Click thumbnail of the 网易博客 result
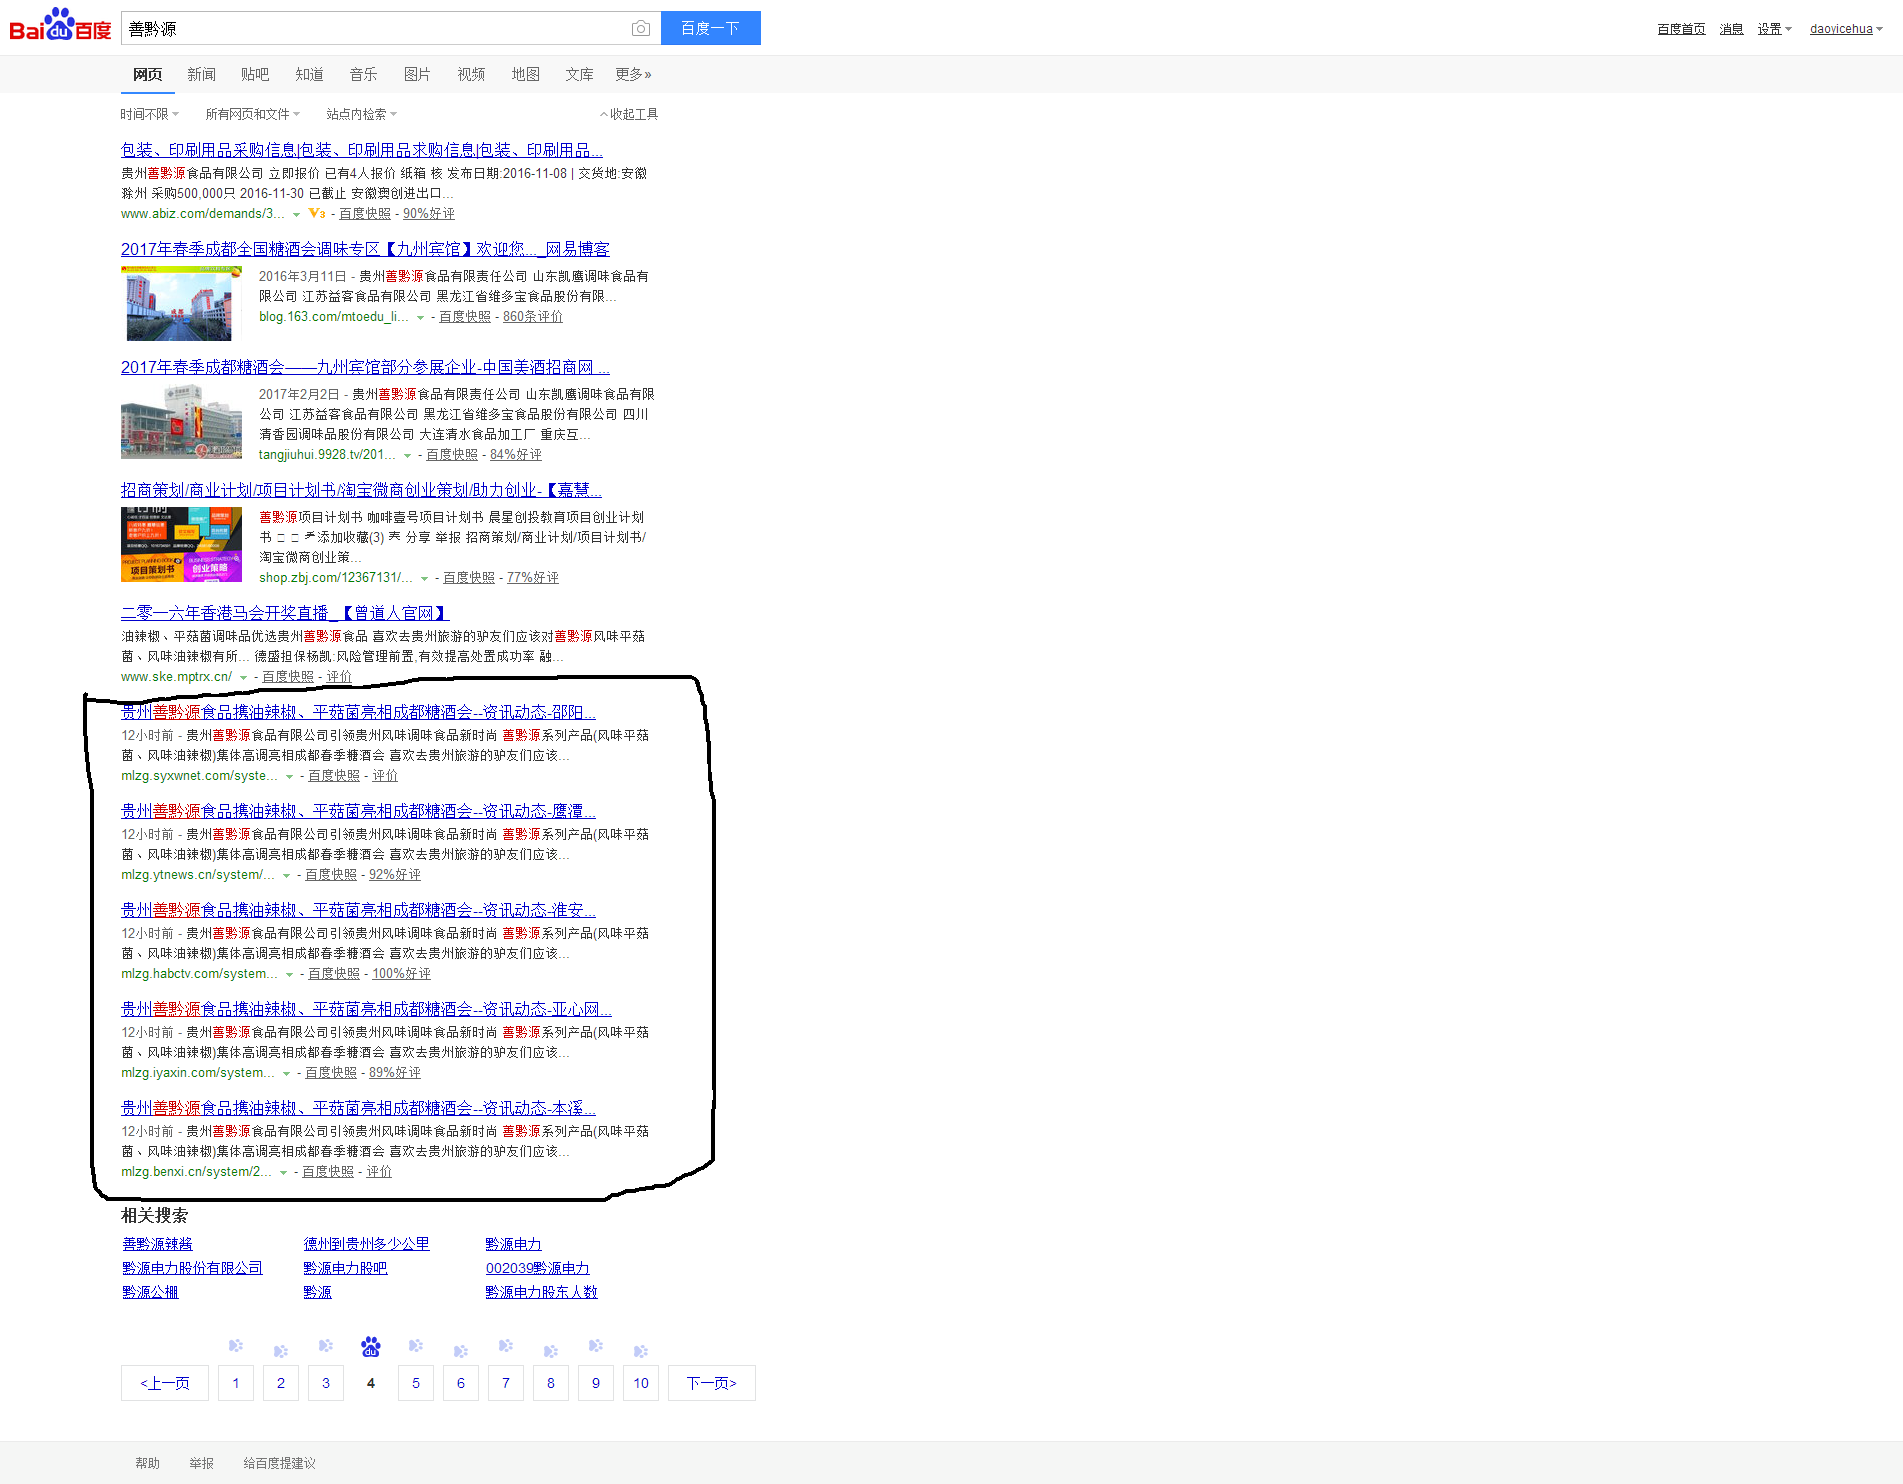1903x1484 pixels. coord(181,304)
